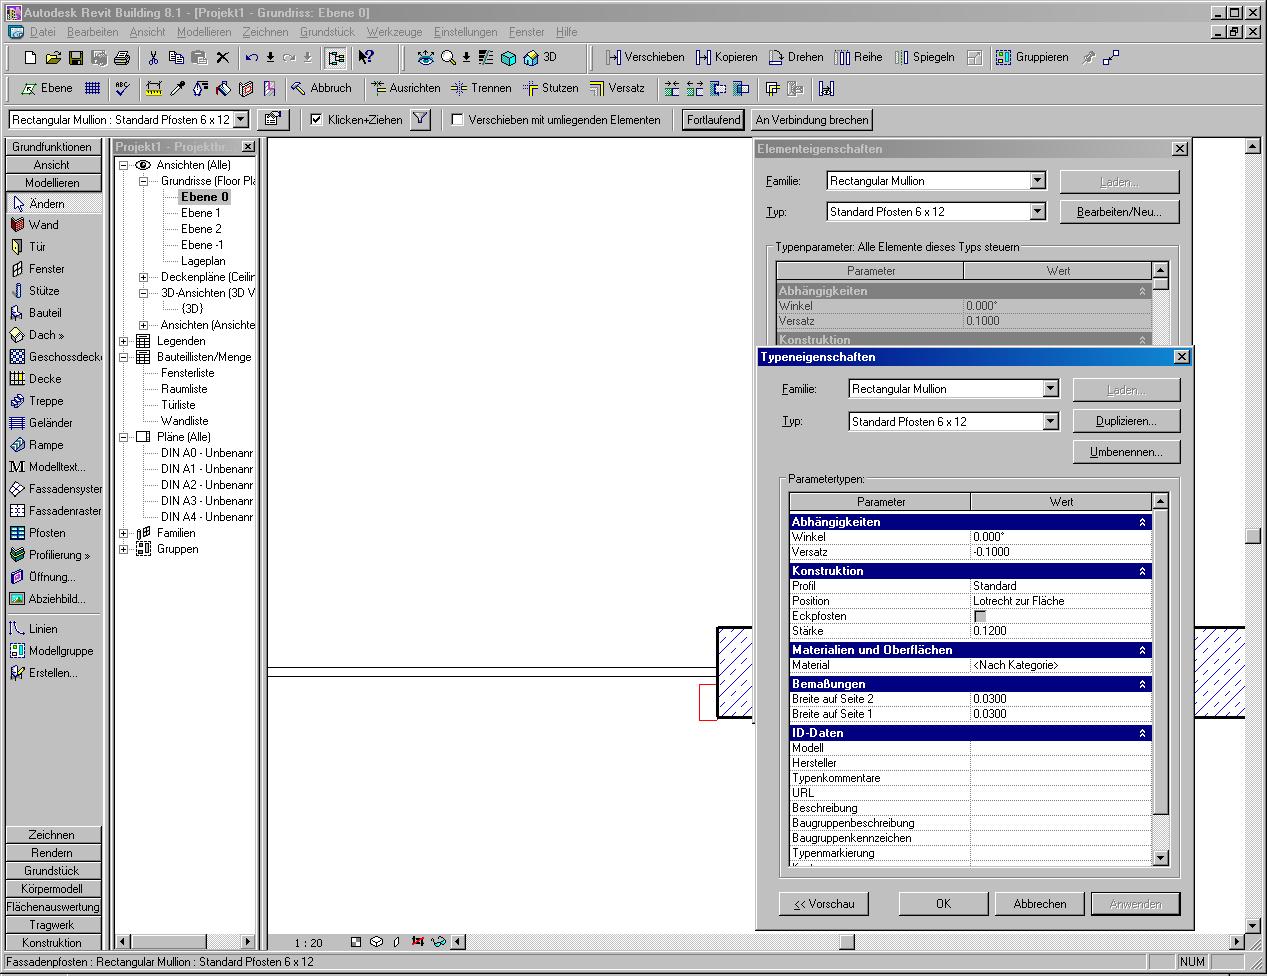1267x976 pixels.
Task: Click the Delete X icon in toolbar
Action: [x=223, y=58]
